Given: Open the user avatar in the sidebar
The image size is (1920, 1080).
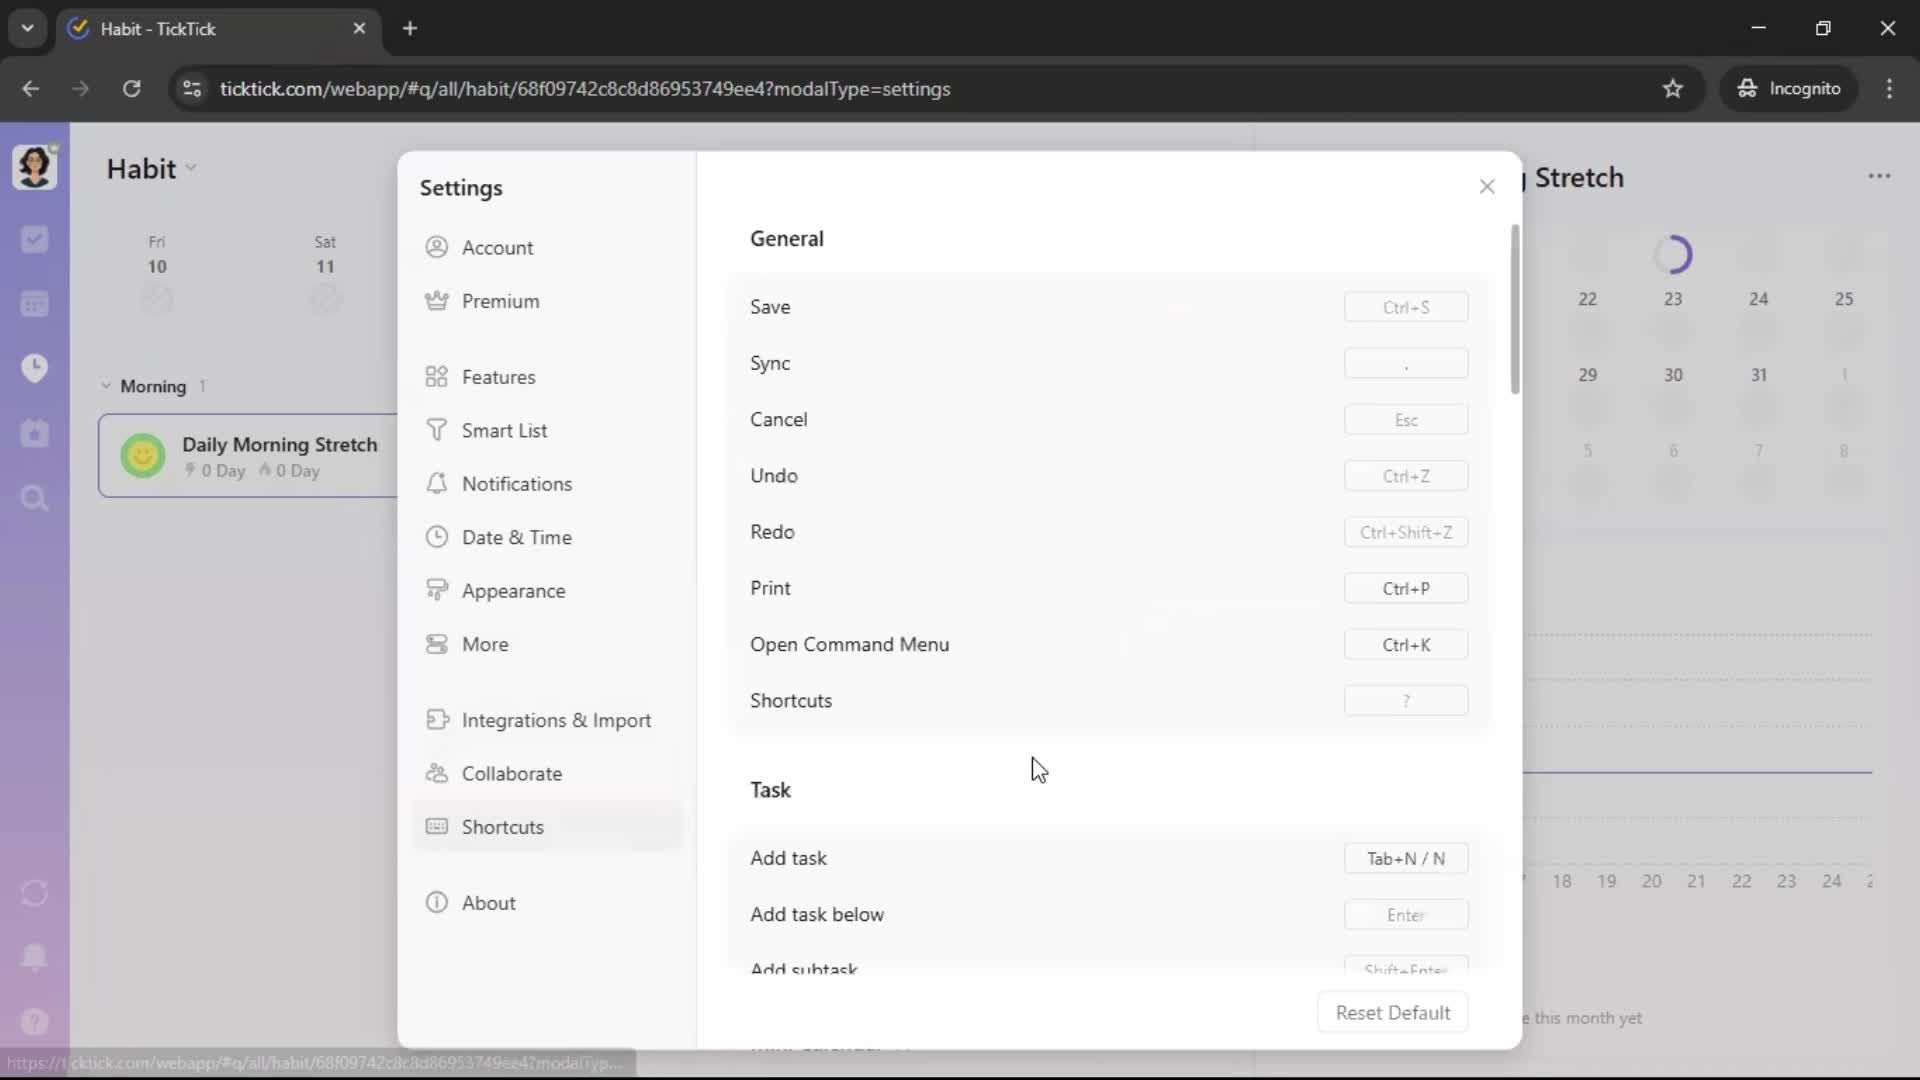Looking at the screenshot, I should [x=34, y=166].
